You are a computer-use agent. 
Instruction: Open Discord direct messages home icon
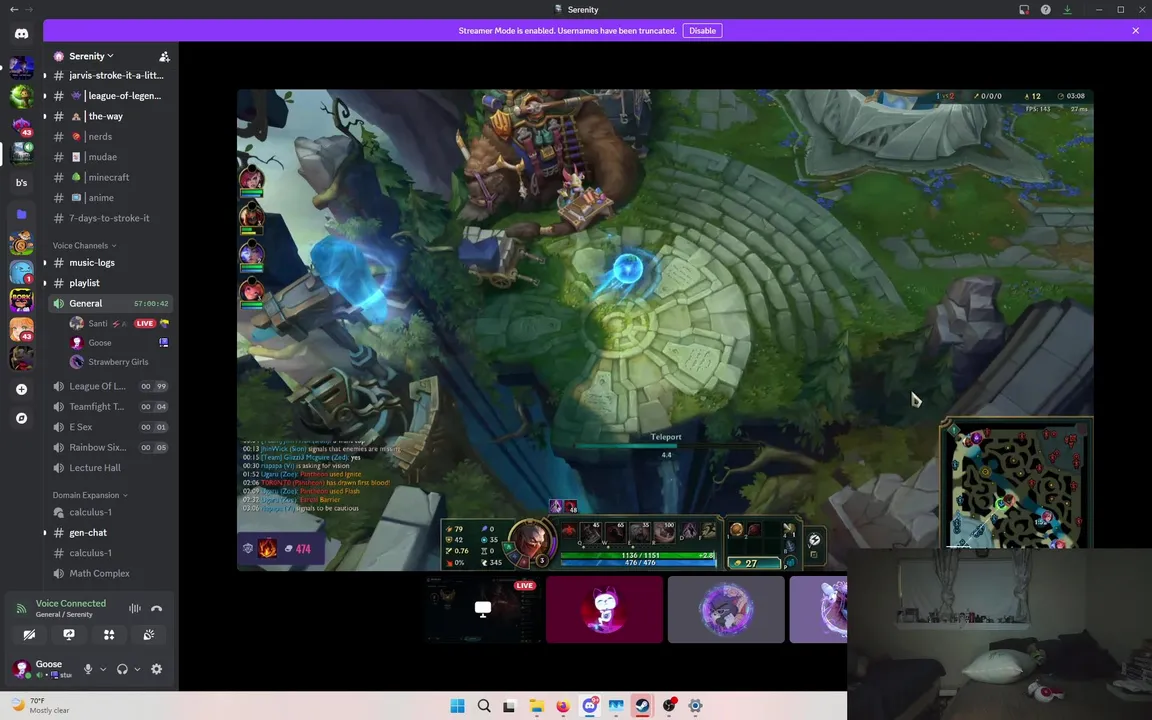coord(21,34)
